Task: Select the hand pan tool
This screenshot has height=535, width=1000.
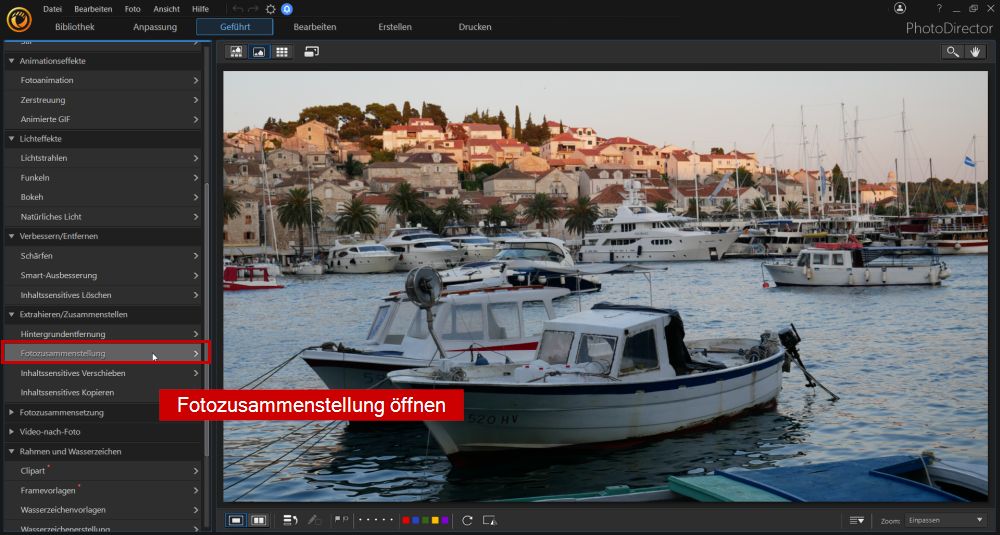Action: [974, 51]
